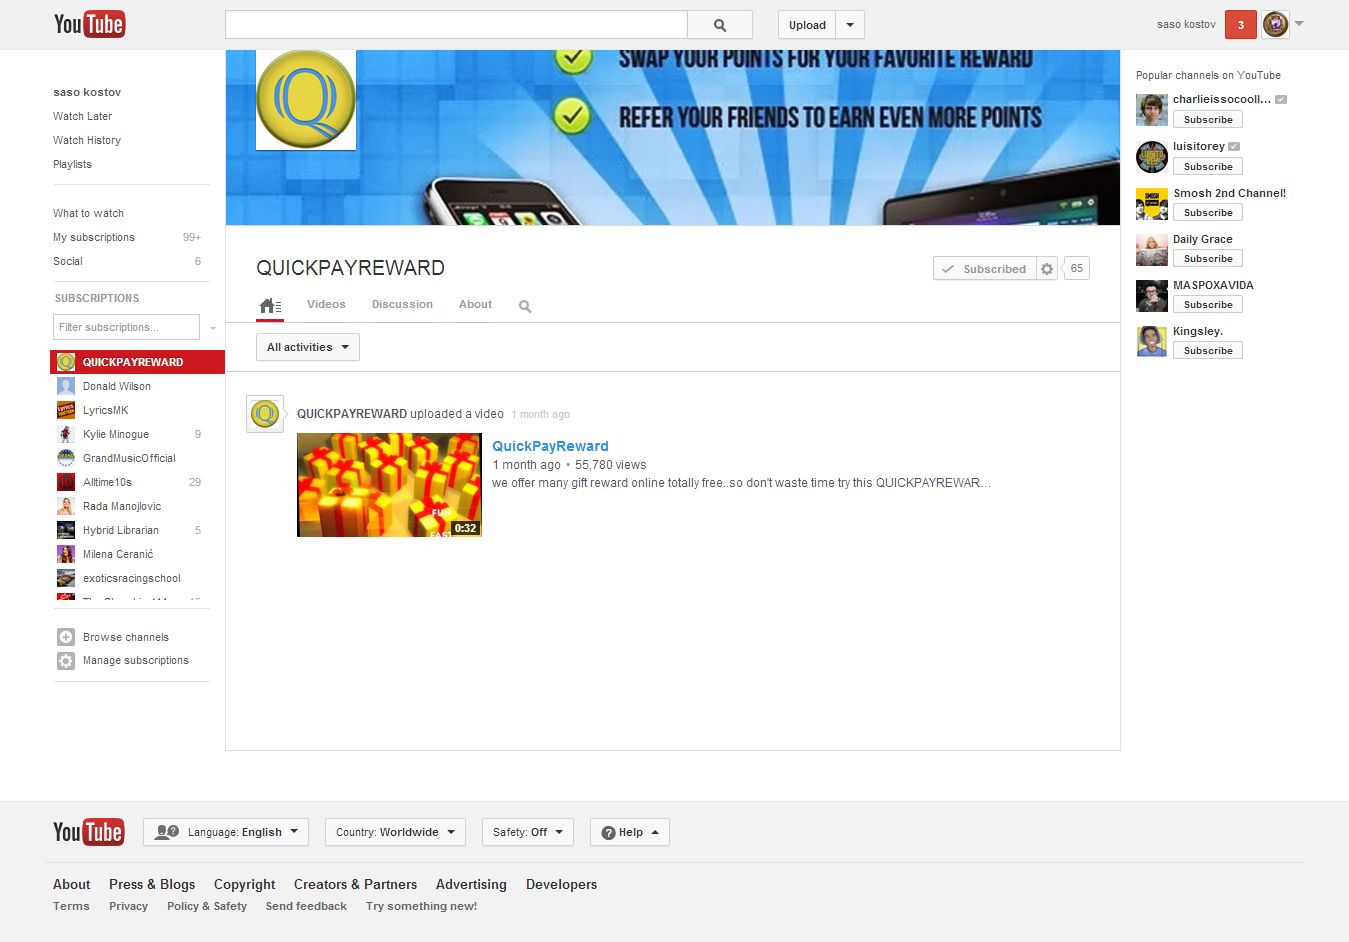Select QUICKPAYREWARD in subscriptions list

(137, 362)
